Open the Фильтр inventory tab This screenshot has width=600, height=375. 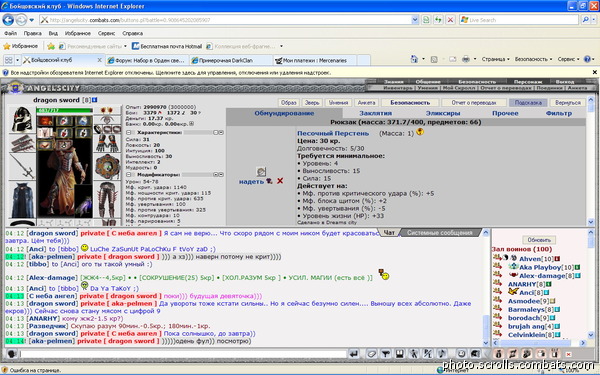(x=559, y=113)
